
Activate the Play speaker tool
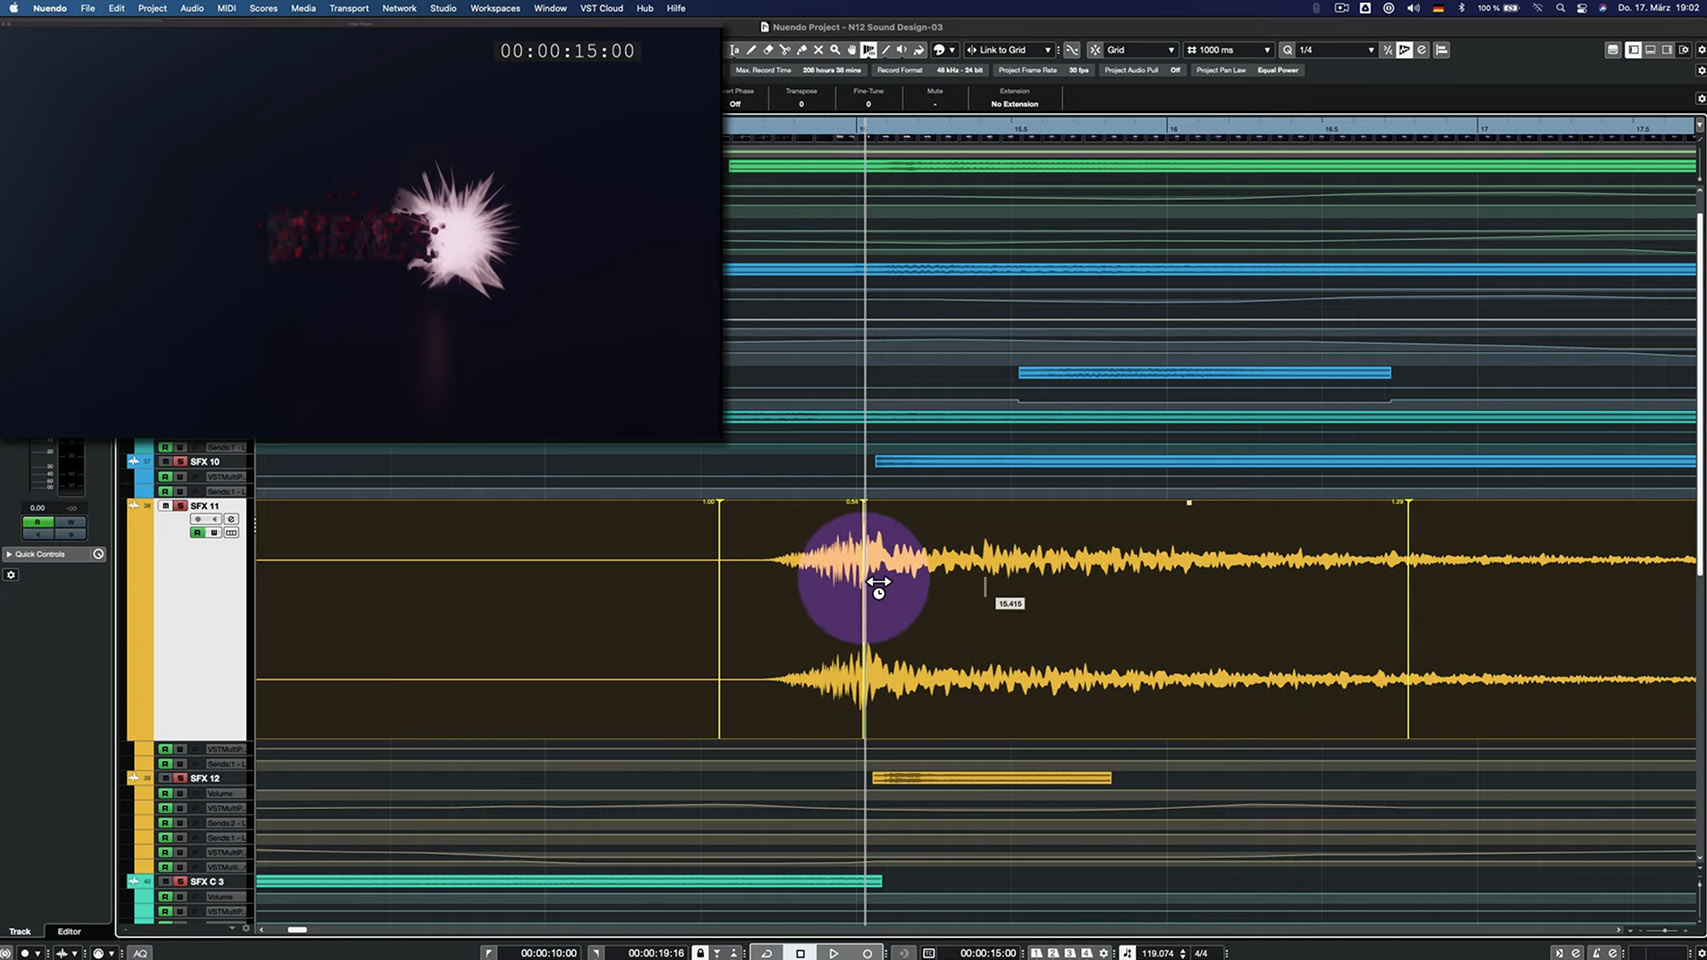902,50
